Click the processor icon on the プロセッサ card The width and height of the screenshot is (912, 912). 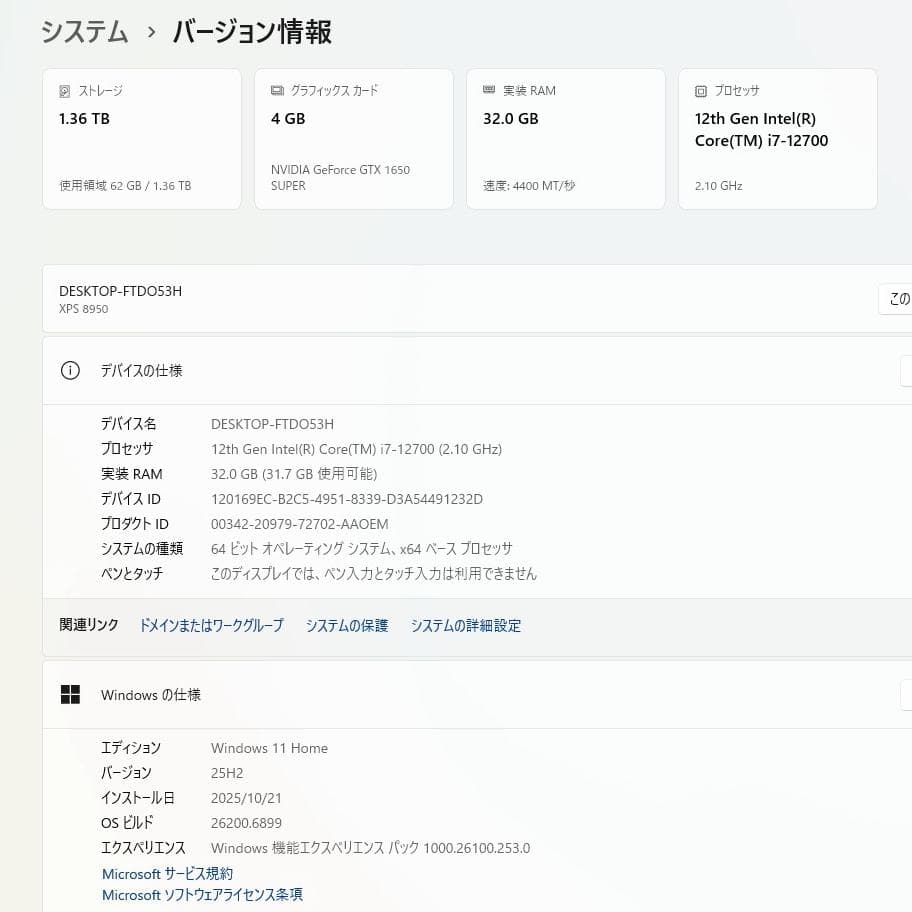coord(700,90)
